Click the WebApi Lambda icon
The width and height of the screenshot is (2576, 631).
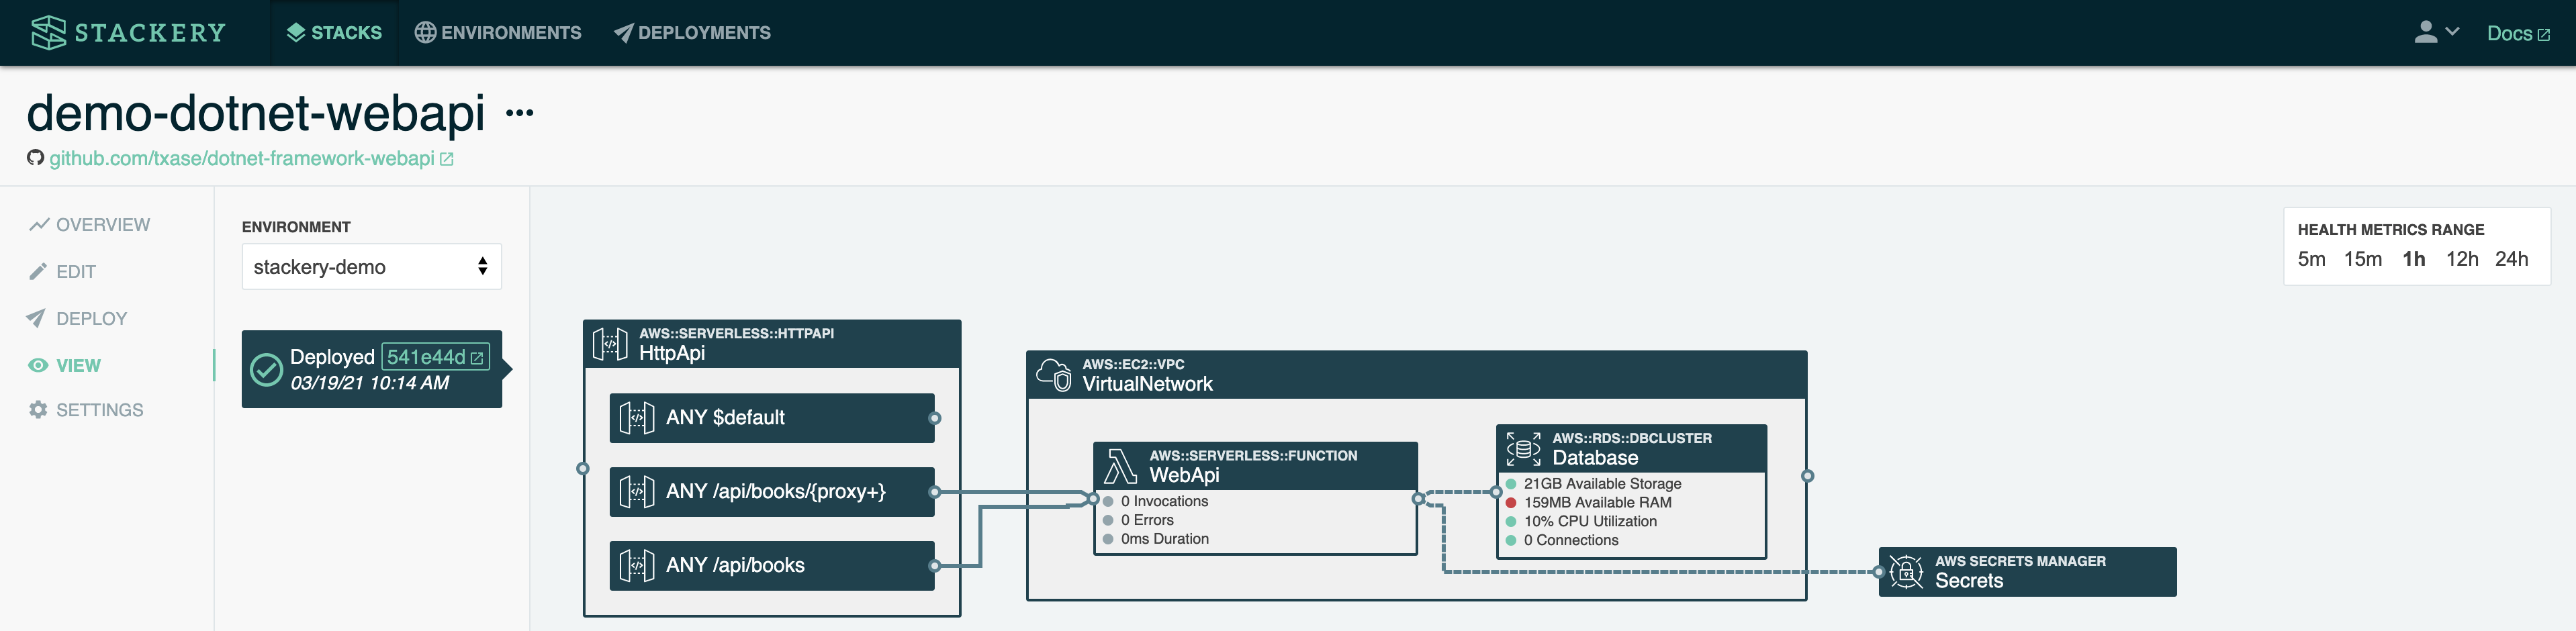coord(1121,466)
